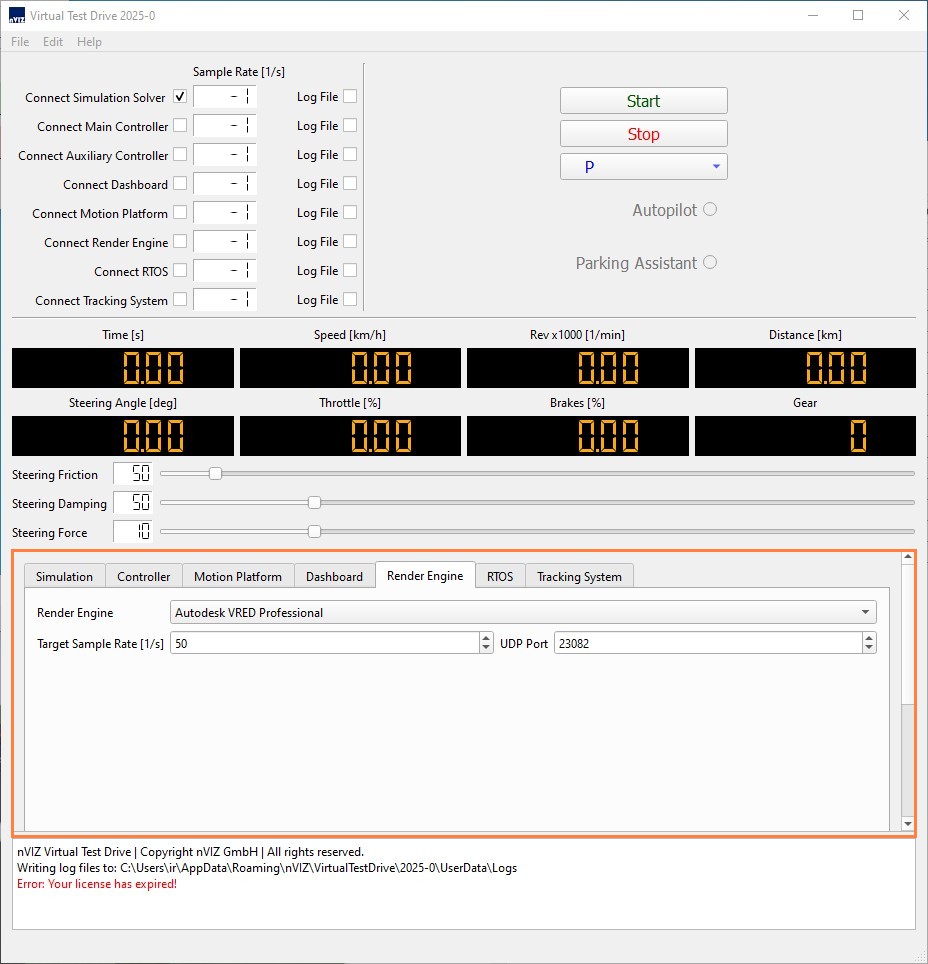The width and height of the screenshot is (928, 964).
Task: Check Log File for Connect Simulation Solver
Action: pyautogui.click(x=349, y=96)
